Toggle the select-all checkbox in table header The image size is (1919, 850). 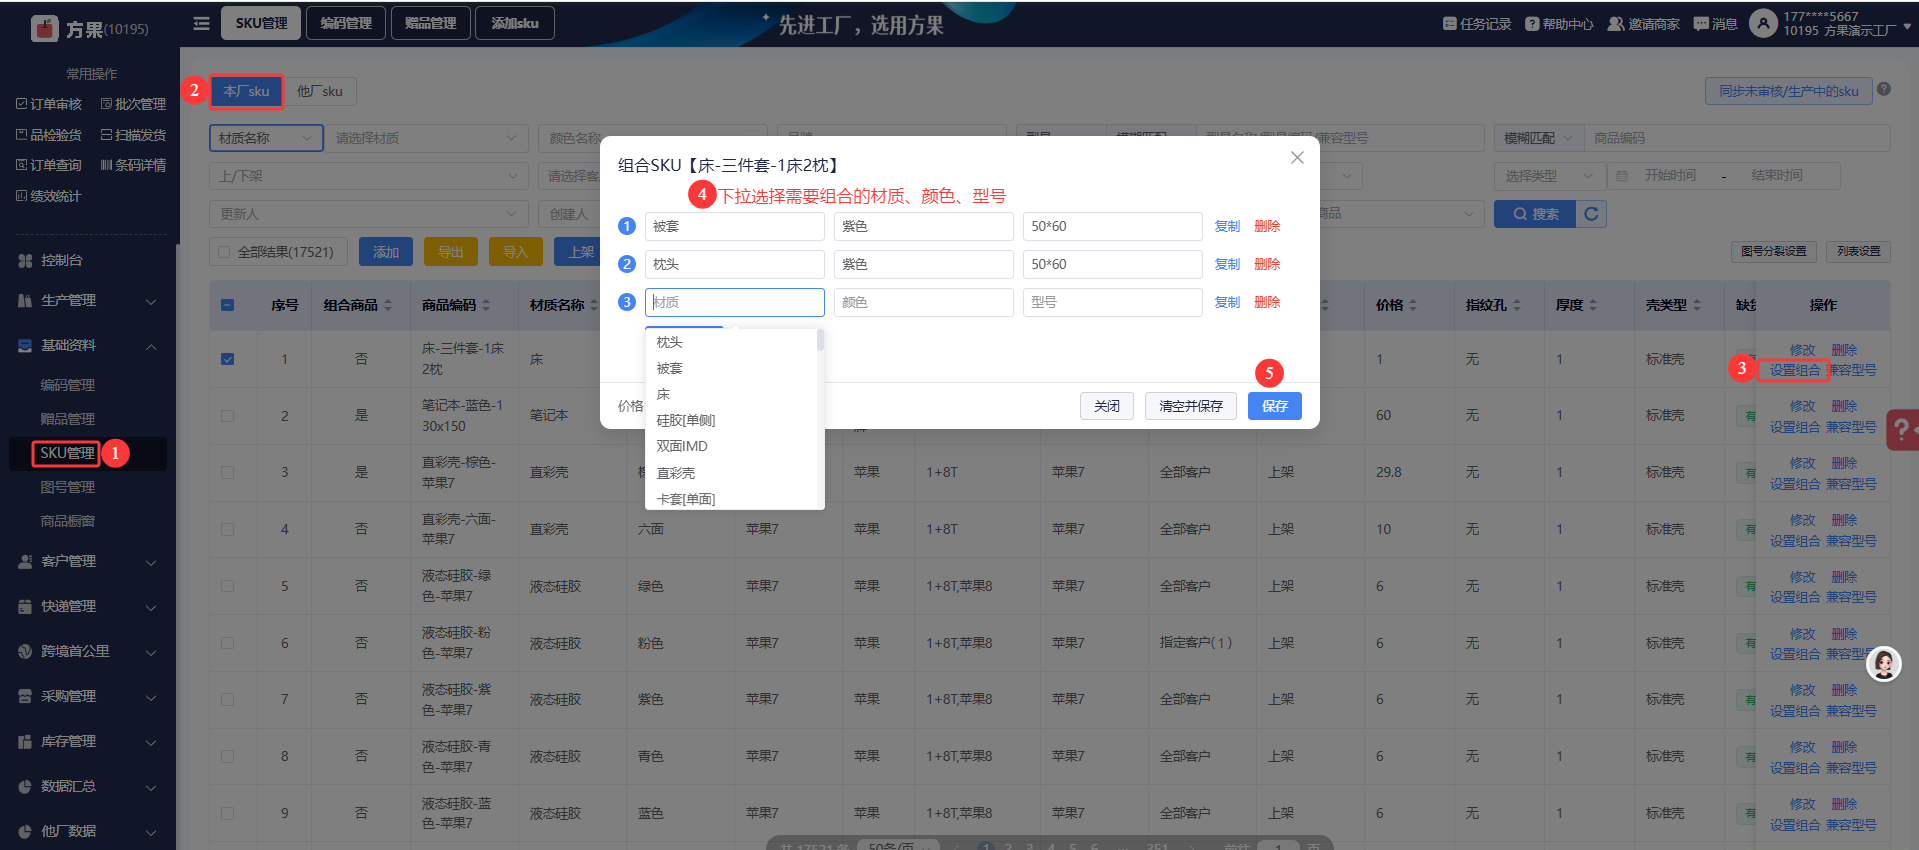[228, 305]
